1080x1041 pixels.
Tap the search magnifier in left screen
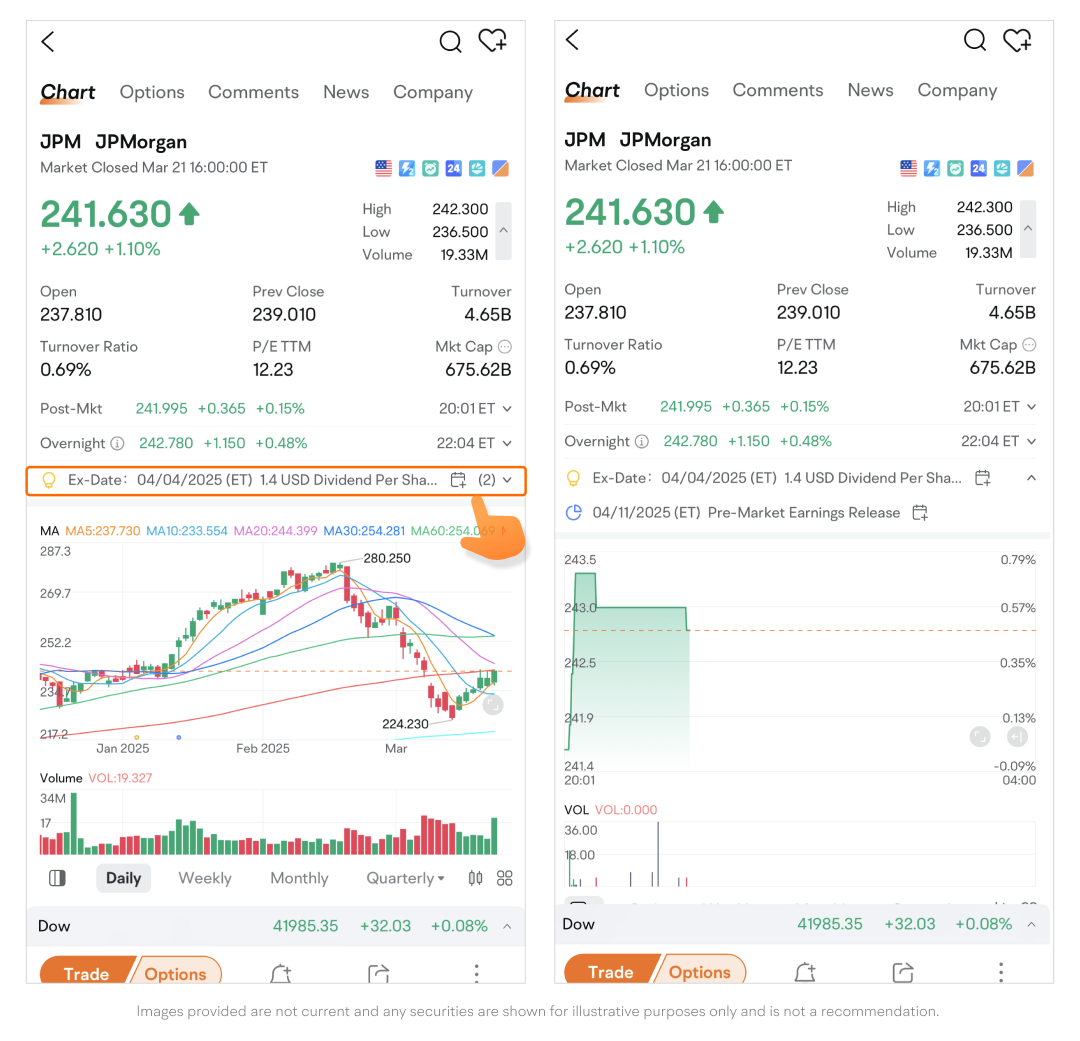451,41
